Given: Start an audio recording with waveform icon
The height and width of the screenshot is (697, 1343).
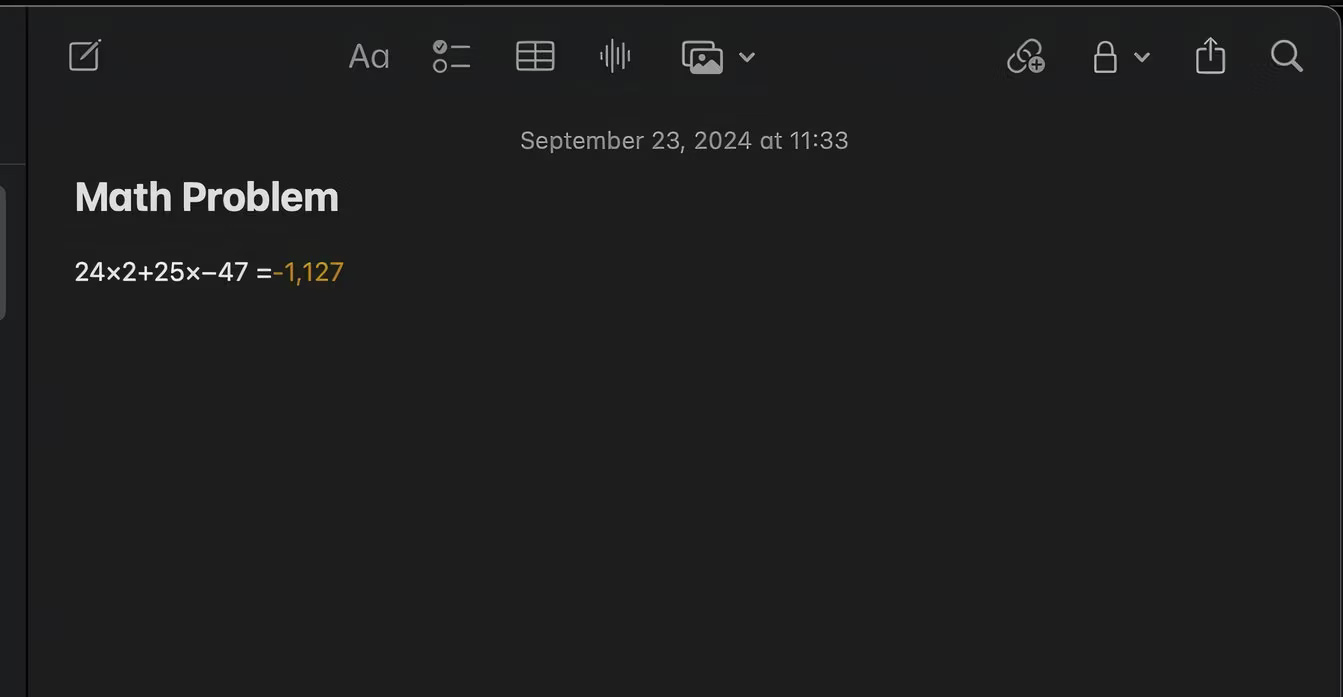Looking at the screenshot, I should pyautogui.click(x=615, y=57).
